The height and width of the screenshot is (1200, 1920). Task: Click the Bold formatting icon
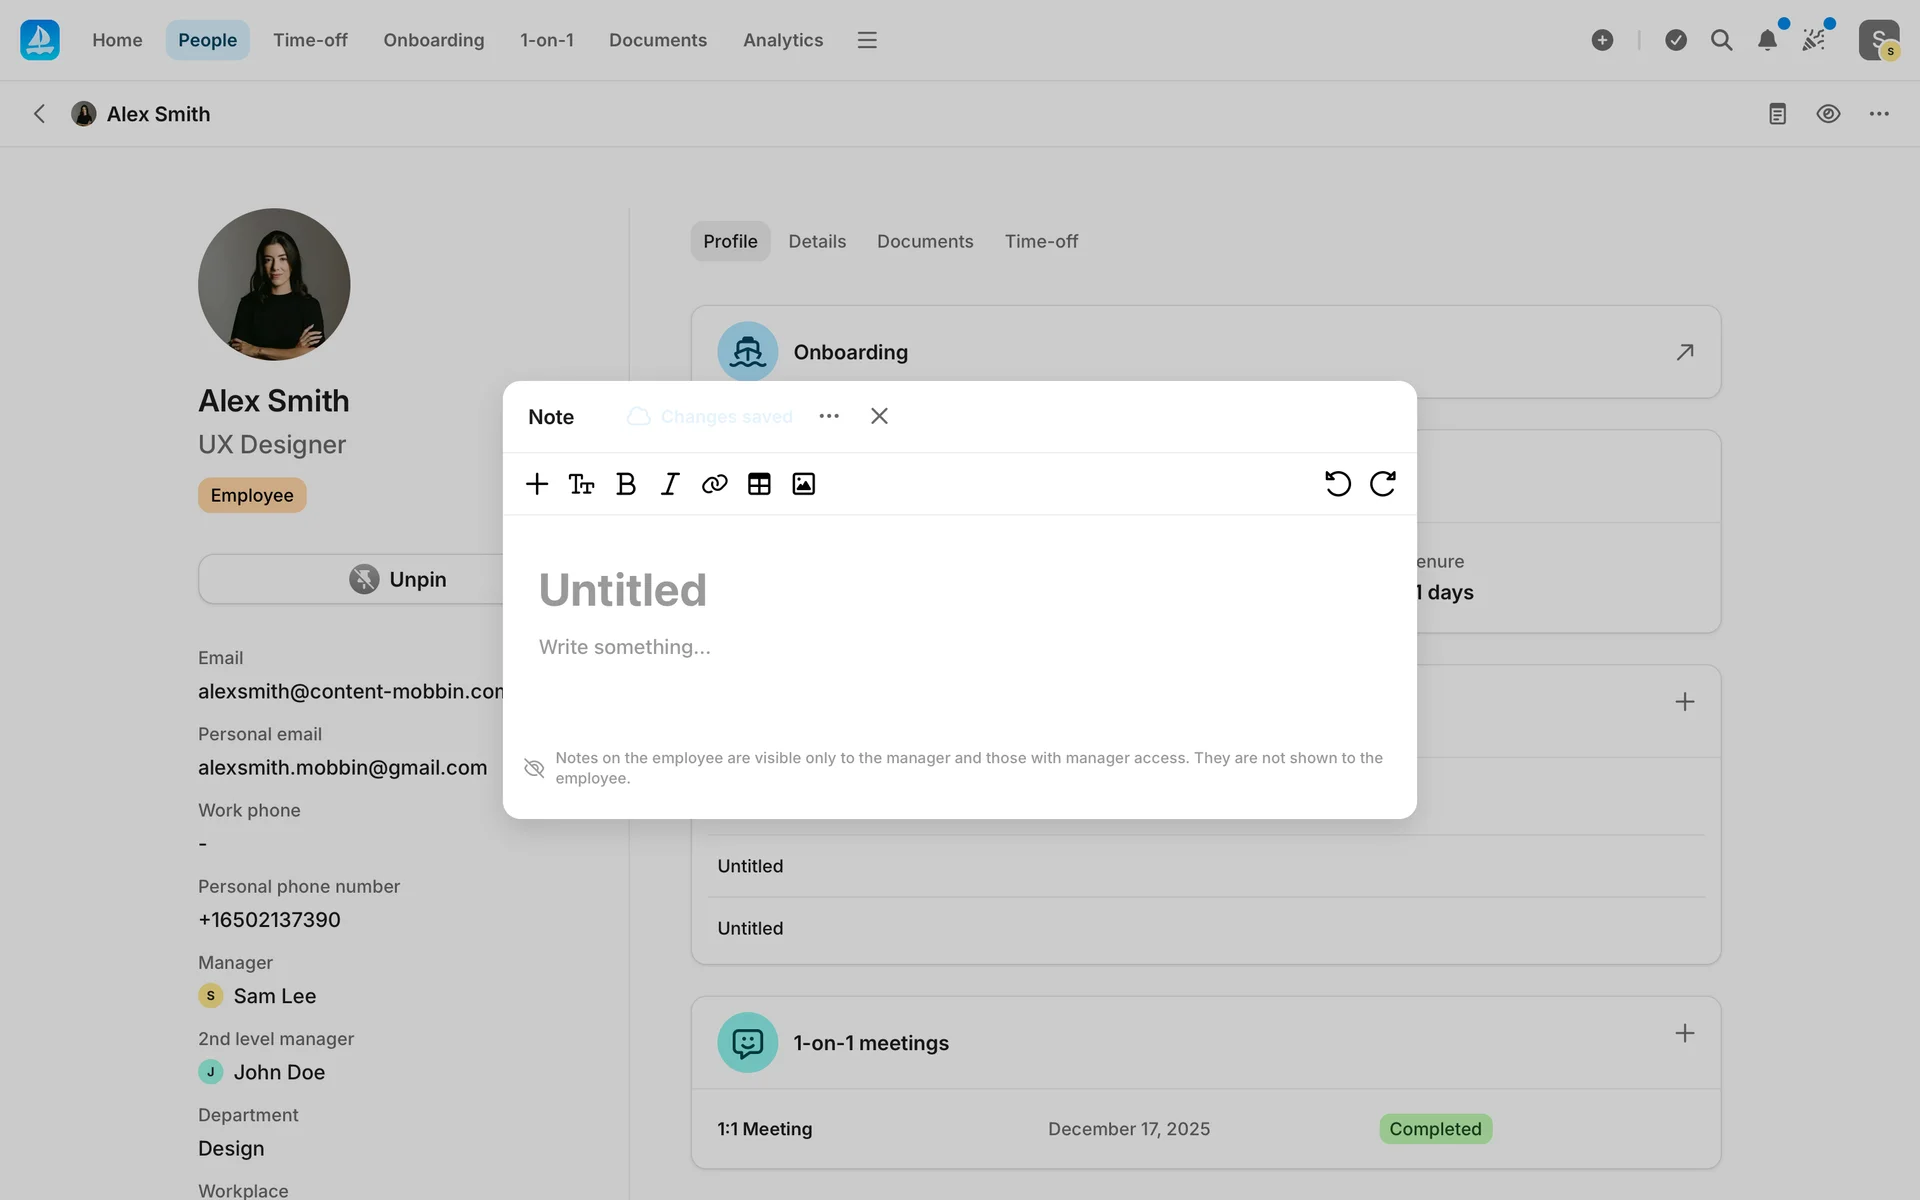626,484
